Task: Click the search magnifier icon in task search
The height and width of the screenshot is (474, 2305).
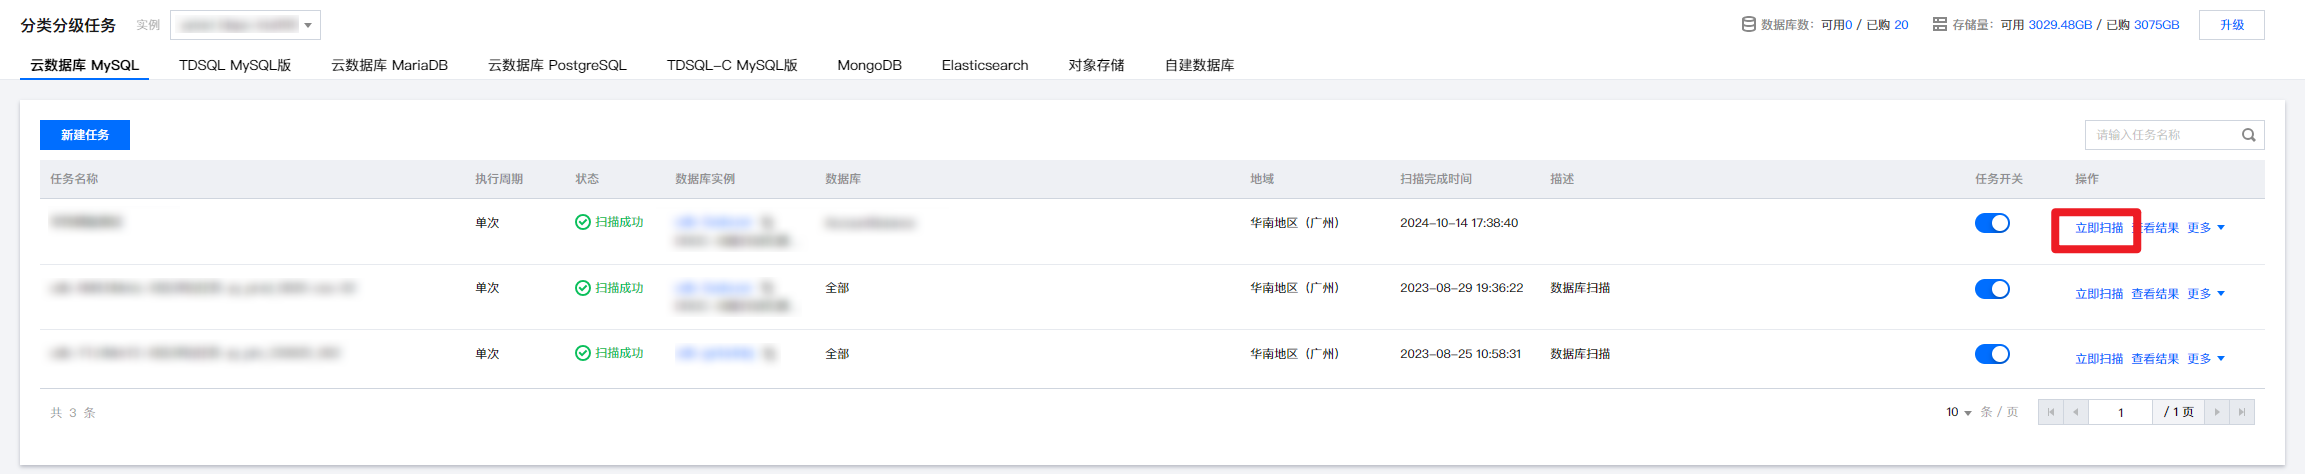Action: (2248, 135)
